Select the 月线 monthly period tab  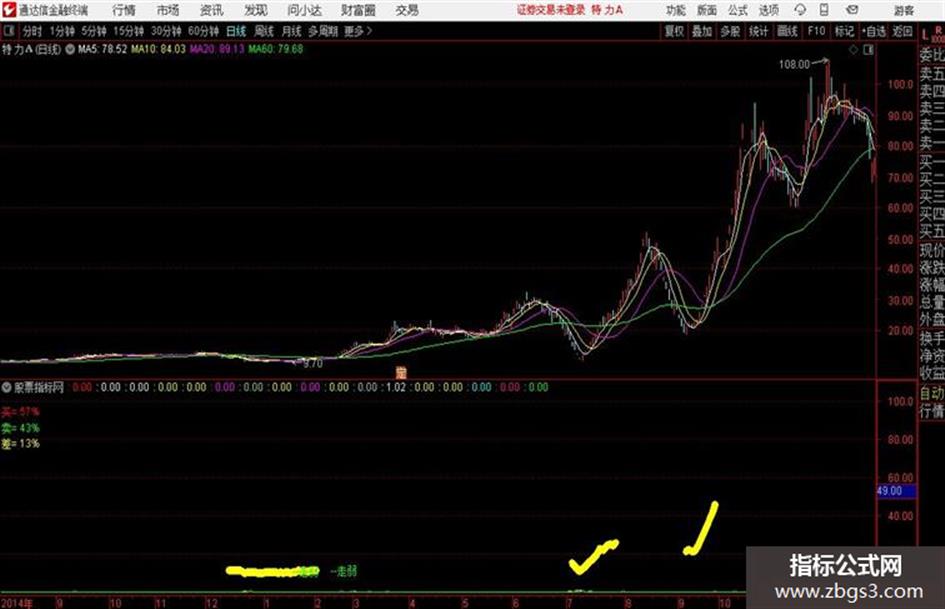[292, 31]
